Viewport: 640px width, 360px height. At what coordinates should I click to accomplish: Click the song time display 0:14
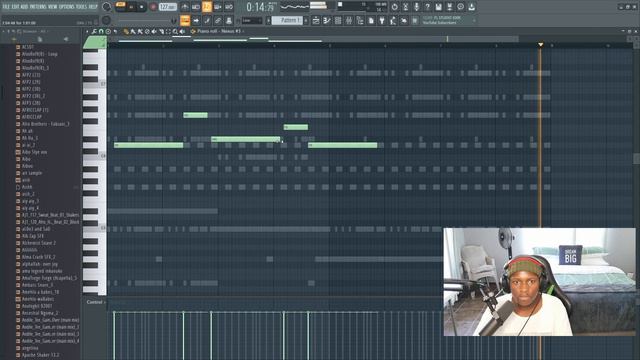click(x=260, y=7)
